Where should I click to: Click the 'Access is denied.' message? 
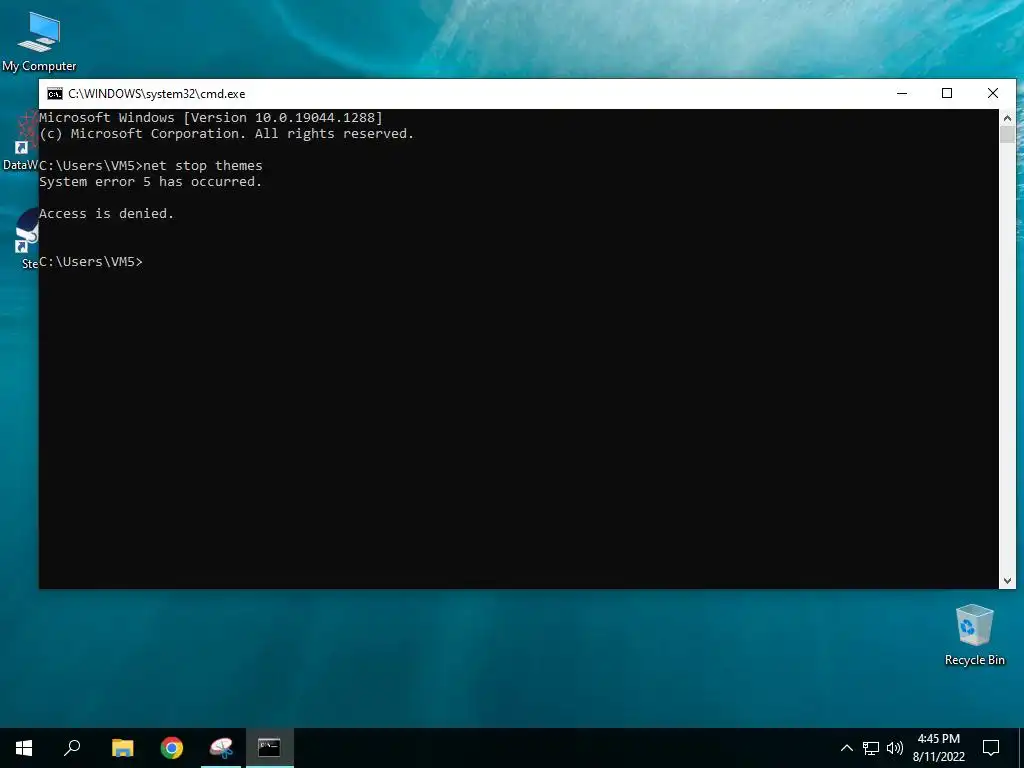pyautogui.click(x=106, y=214)
